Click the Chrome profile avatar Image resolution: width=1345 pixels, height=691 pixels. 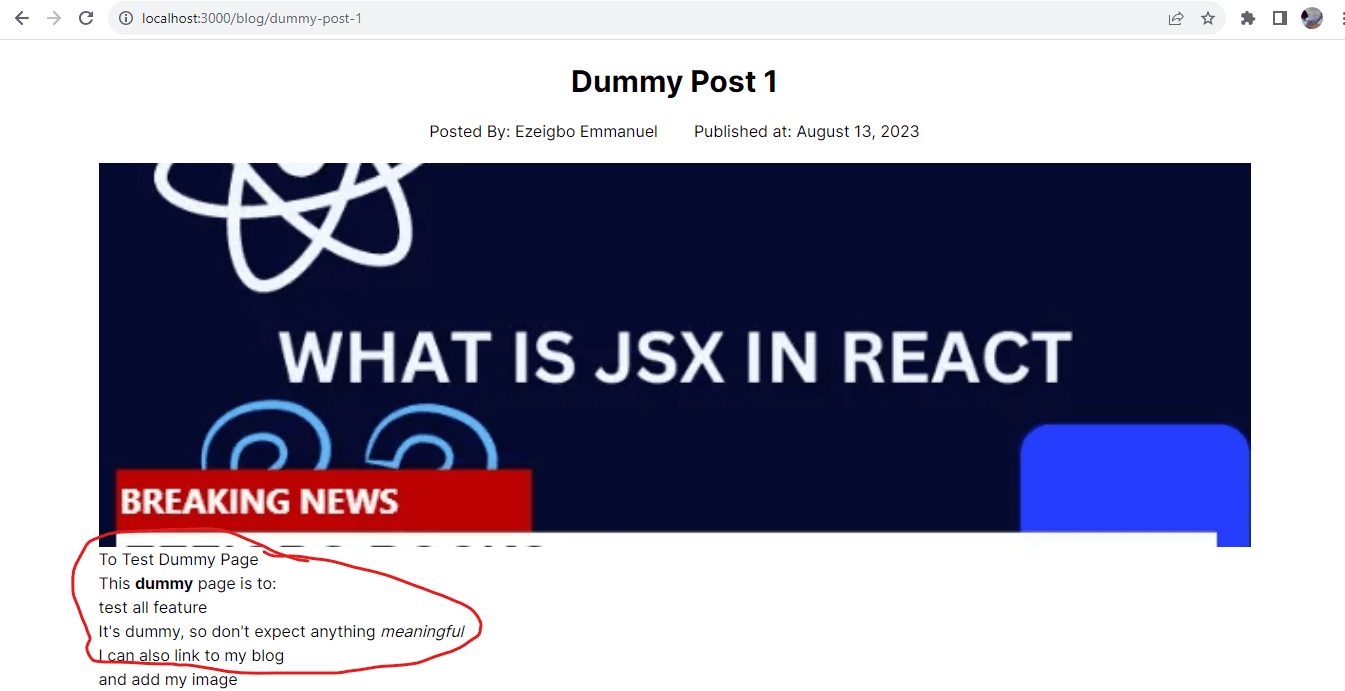click(x=1311, y=17)
